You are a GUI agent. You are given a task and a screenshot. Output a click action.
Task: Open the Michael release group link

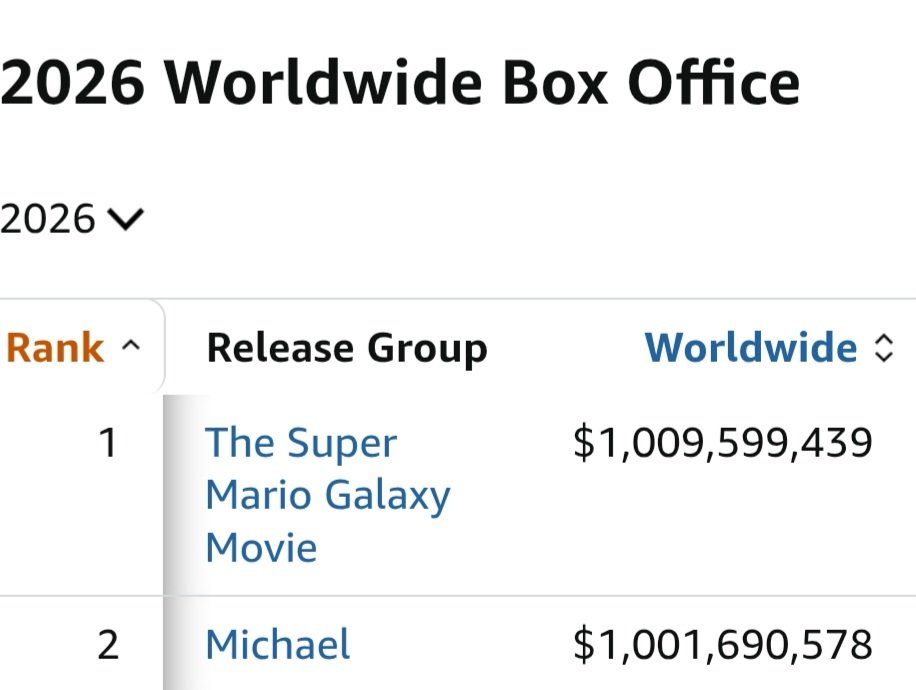tap(278, 644)
